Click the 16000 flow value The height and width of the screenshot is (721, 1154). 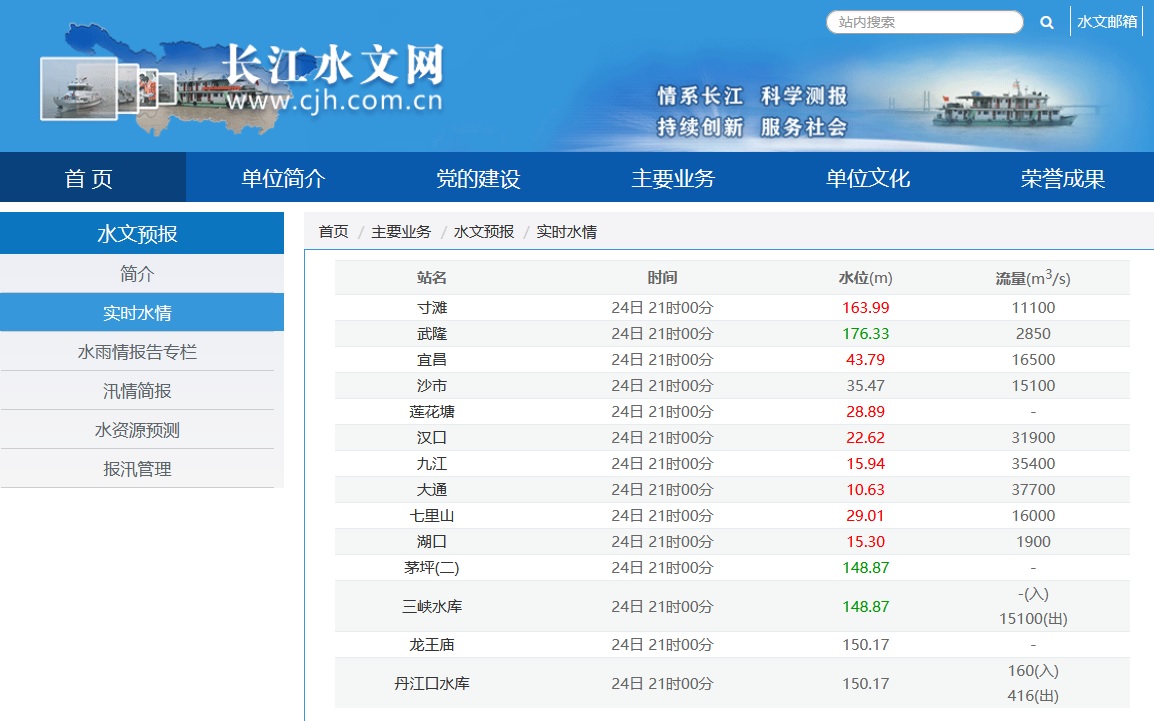tap(1033, 515)
